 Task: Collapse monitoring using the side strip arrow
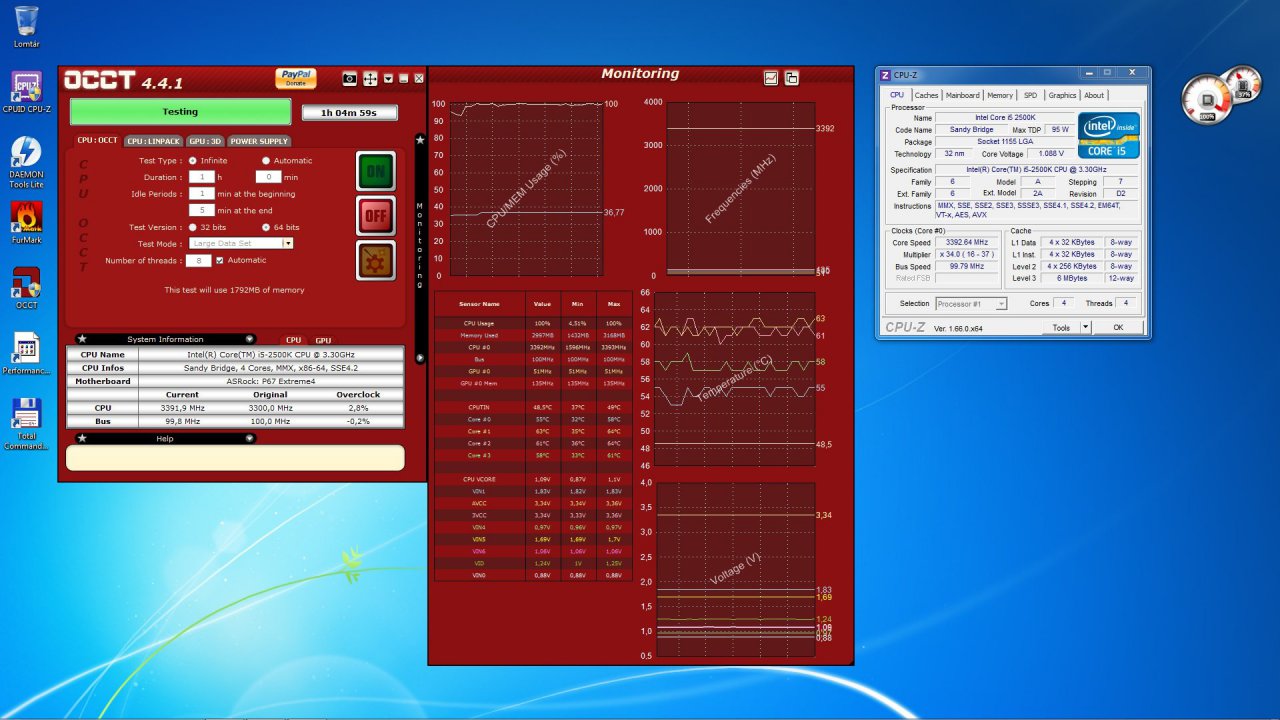420,357
